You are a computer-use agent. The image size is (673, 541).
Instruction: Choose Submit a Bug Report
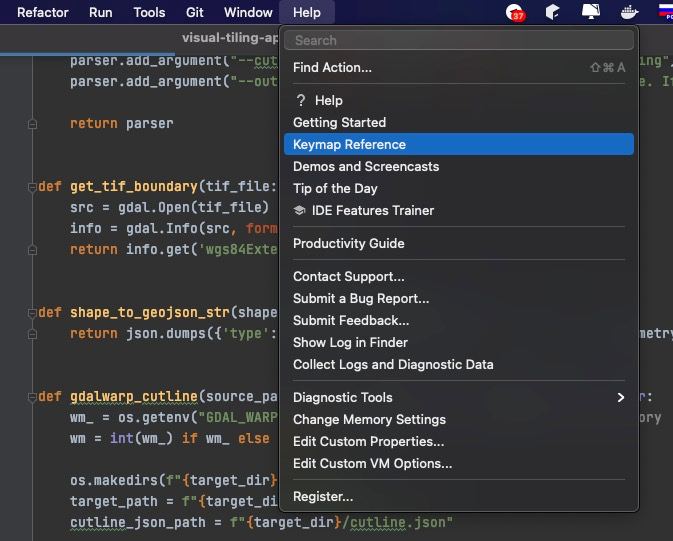361,298
